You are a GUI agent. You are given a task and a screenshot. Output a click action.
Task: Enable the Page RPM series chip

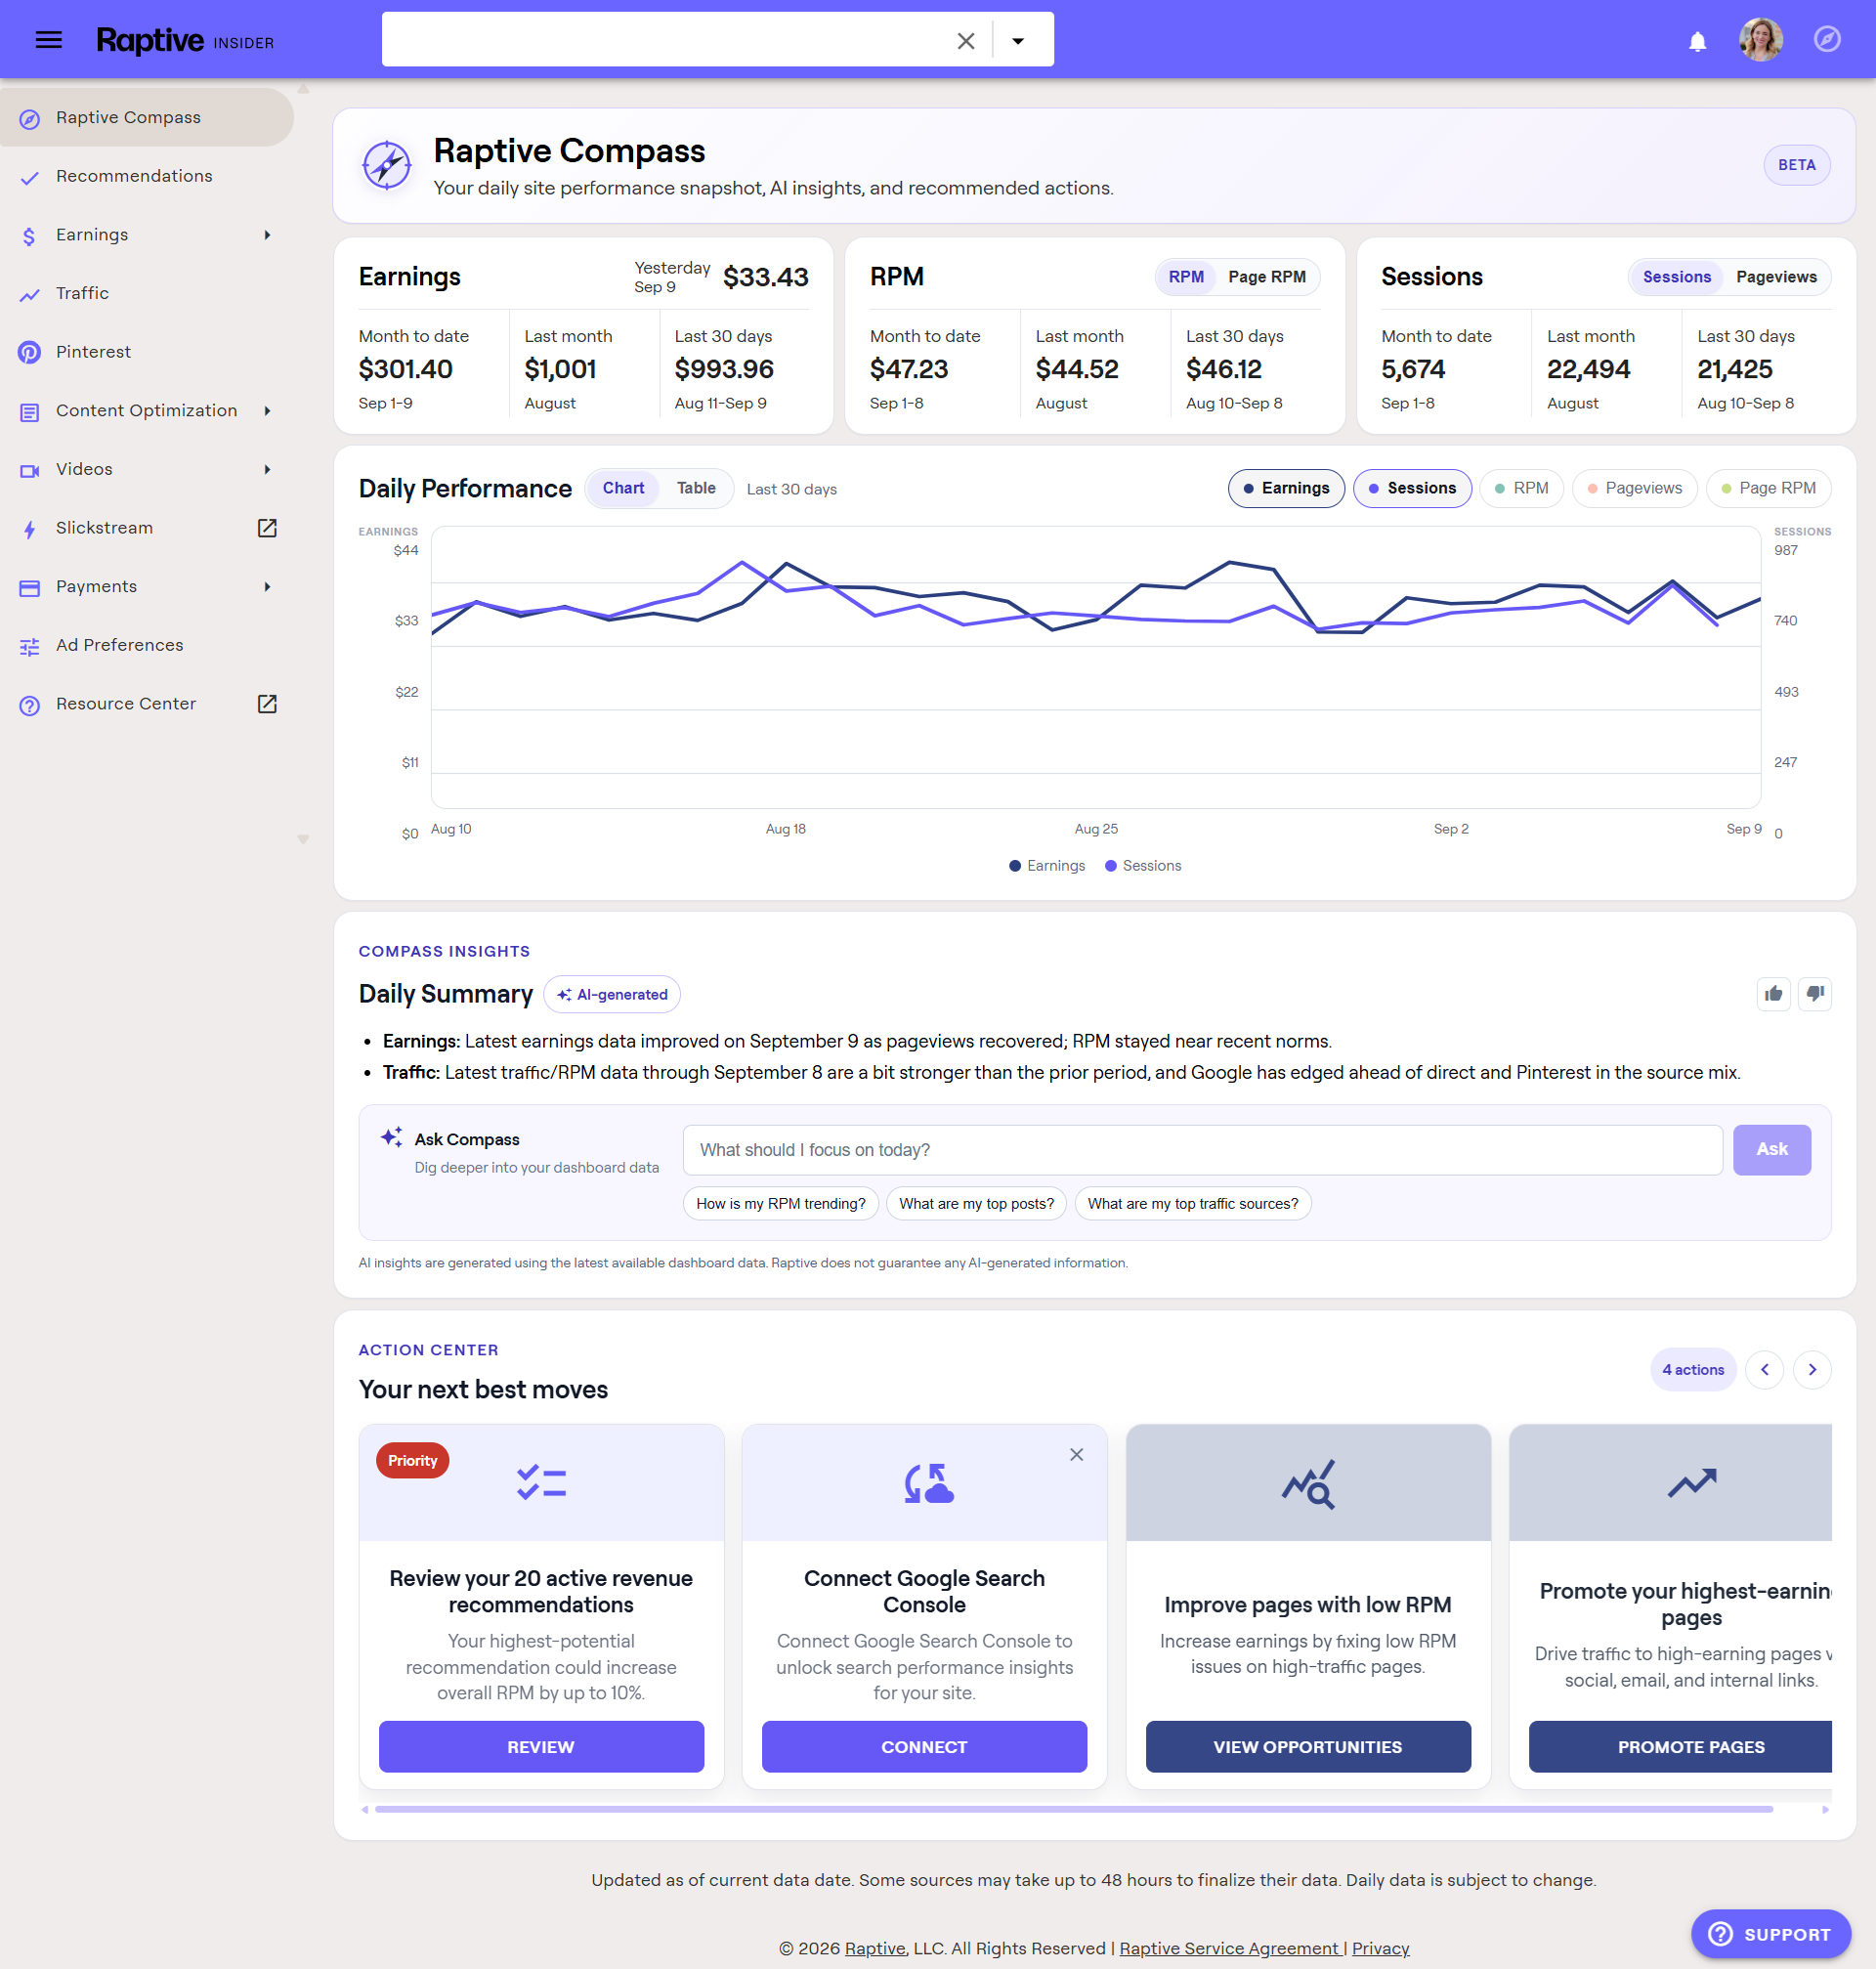point(1768,488)
